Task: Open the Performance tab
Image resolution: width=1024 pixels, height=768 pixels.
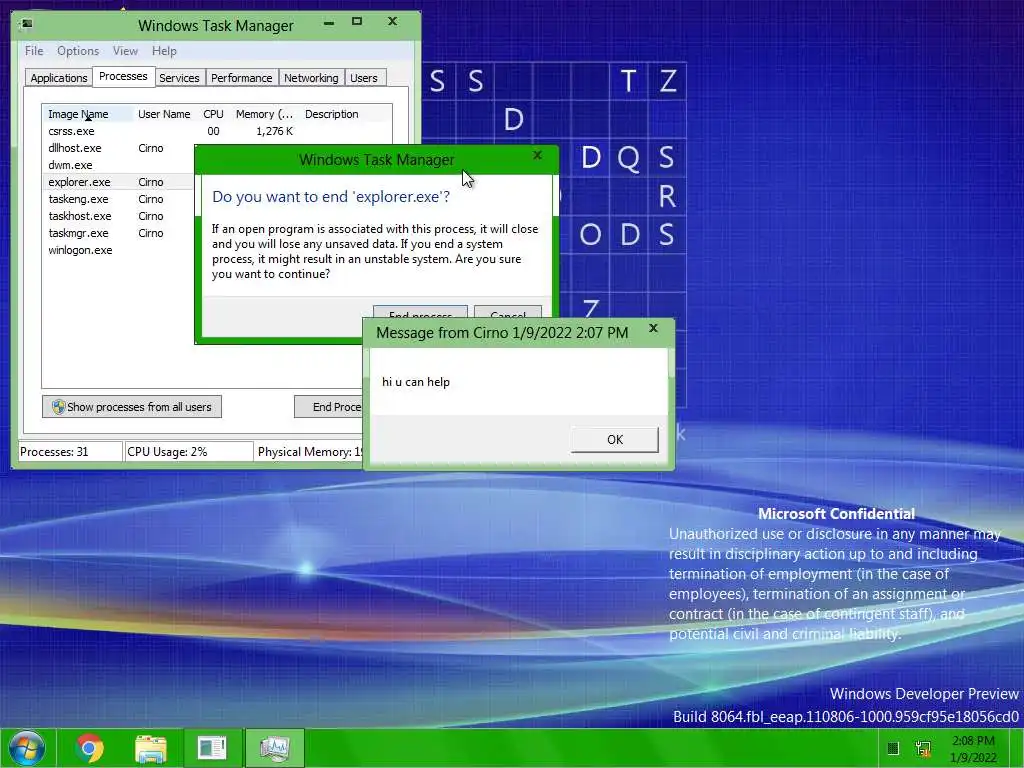Action: pyautogui.click(x=242, y=78)
